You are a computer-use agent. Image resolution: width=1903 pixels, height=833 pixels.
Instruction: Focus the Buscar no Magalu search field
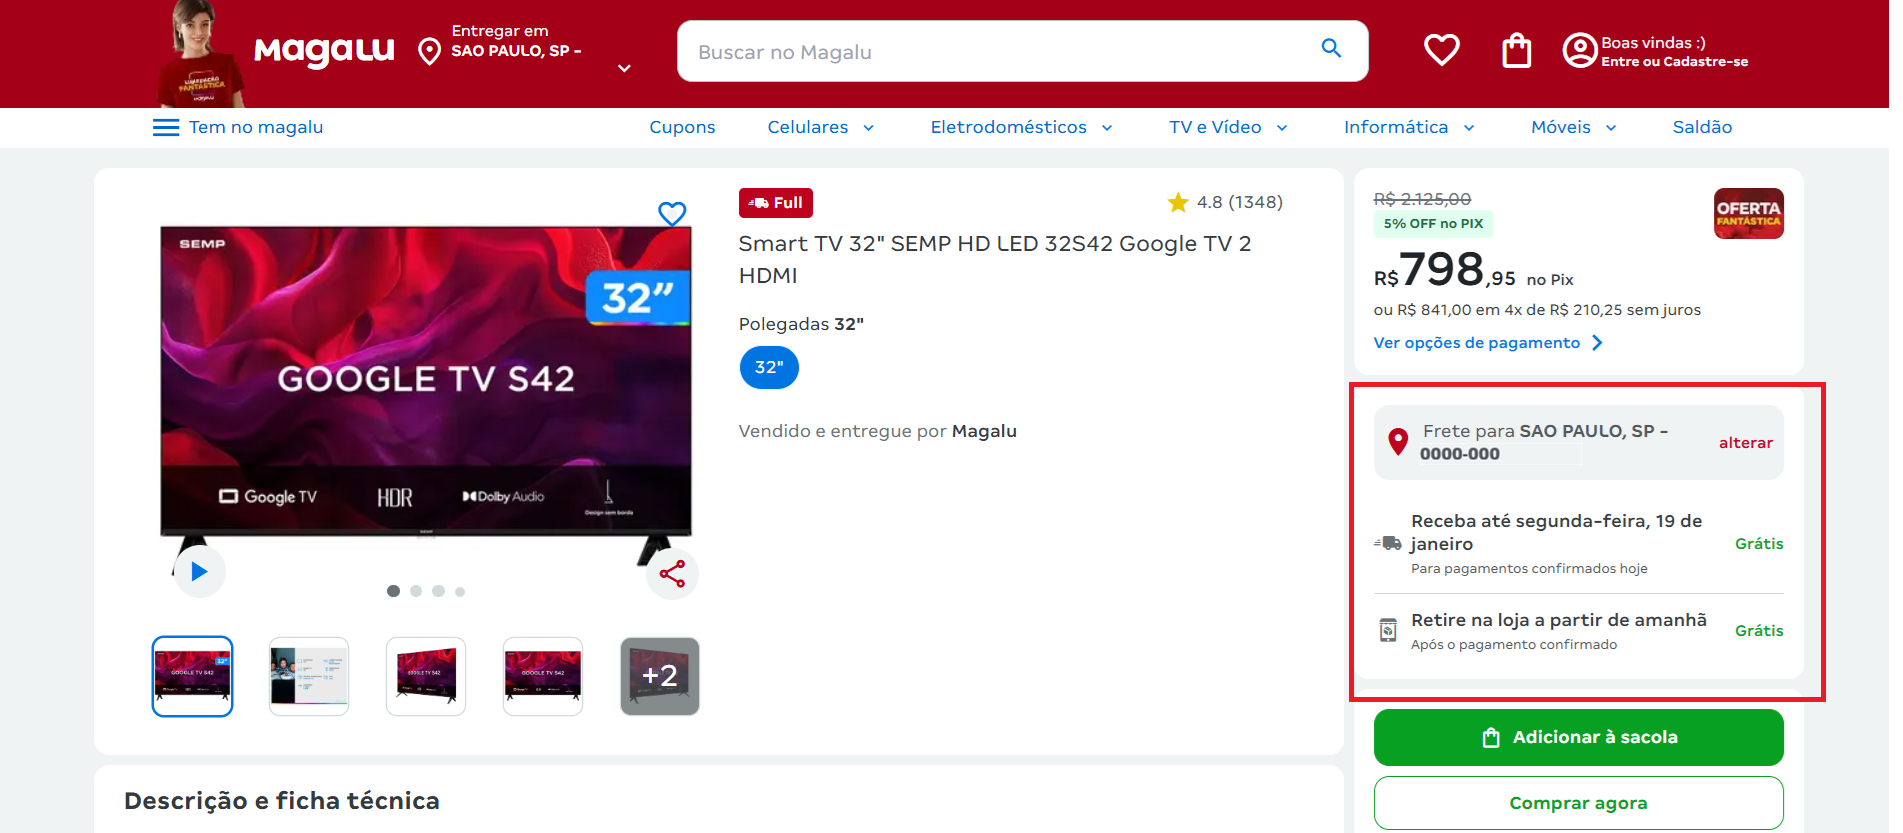pyautogui.click(x=1022, y=51)
